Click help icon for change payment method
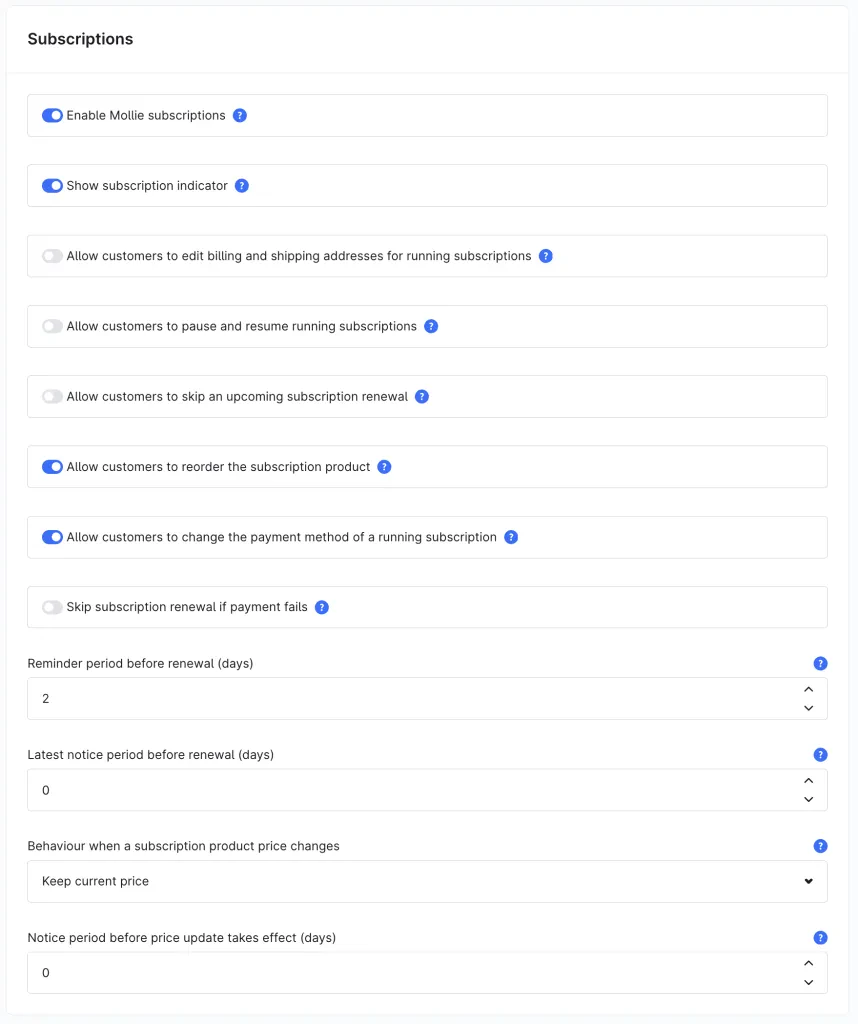 click(511, 537)
